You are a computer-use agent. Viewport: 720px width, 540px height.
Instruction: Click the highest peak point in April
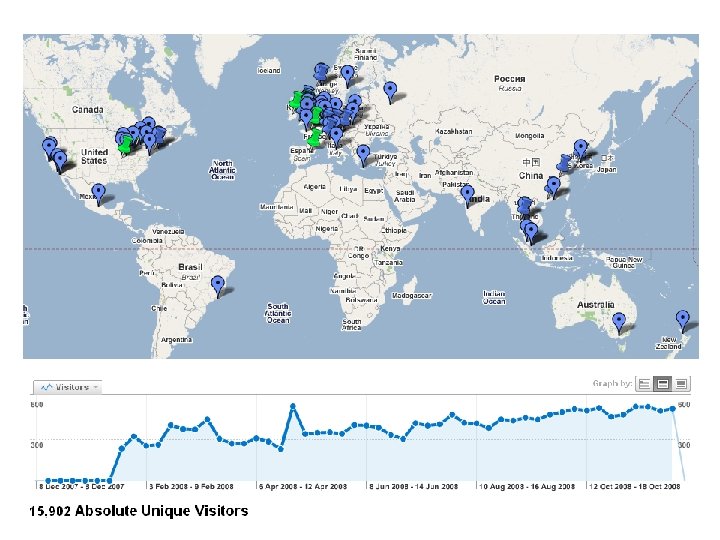pyautogui.click(x=292, y=406)
